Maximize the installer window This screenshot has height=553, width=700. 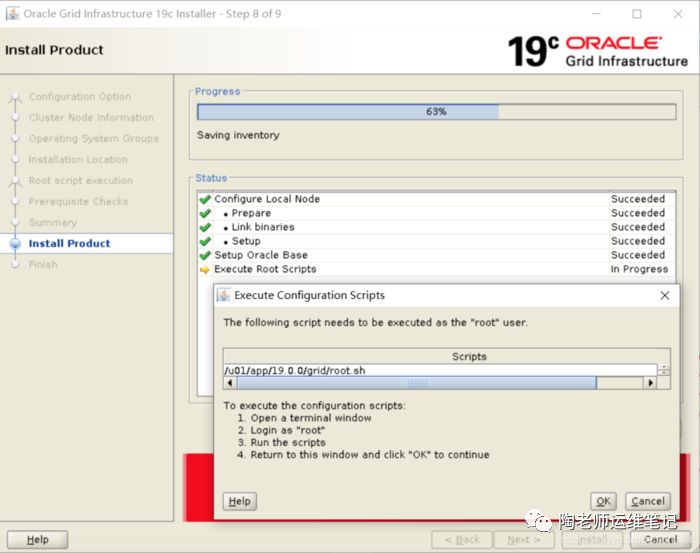(637, 14)
